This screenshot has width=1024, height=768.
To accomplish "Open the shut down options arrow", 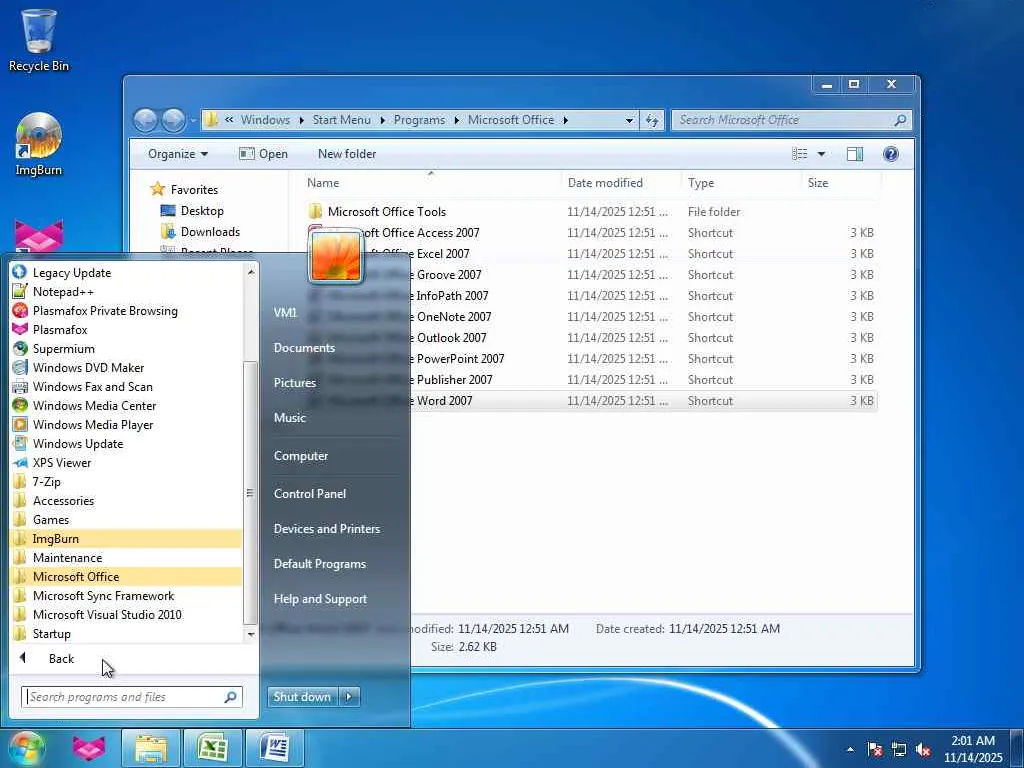I will (x=349, y=697).
